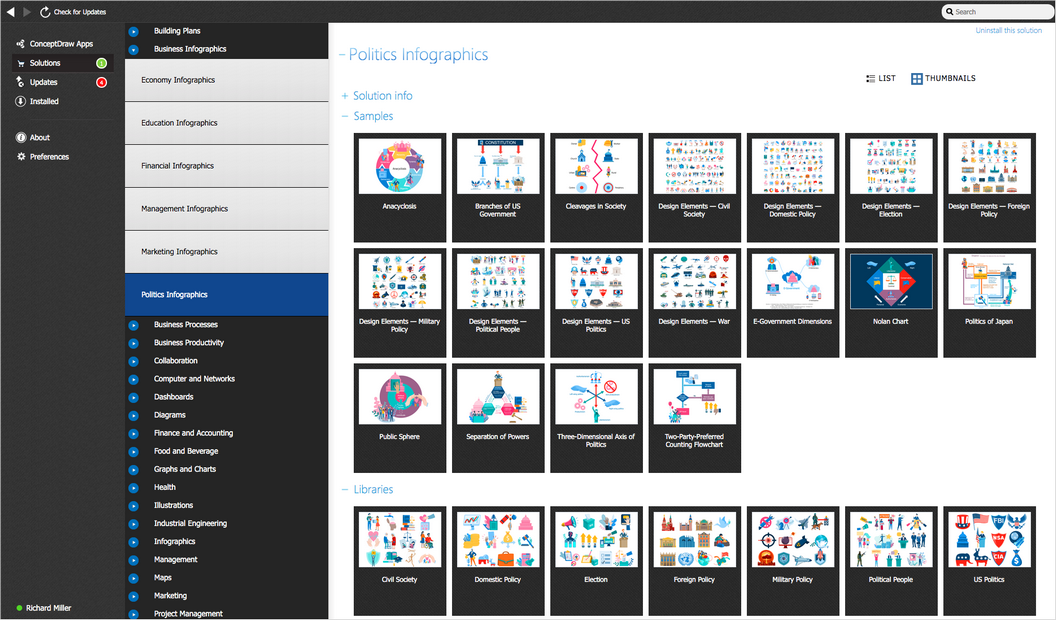The height and width of the screenshot is (620, 1056).
Task: Click the Solutions green count badge
Action: (102, 63)
